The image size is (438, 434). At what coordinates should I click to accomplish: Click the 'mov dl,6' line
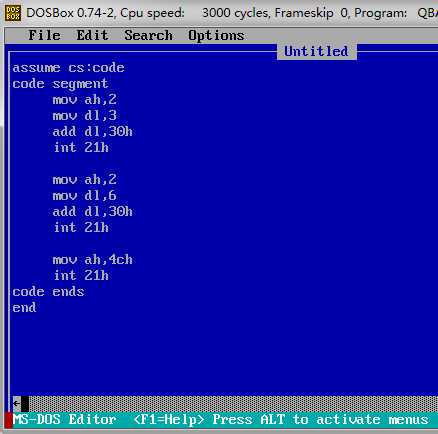pos(84,196)
